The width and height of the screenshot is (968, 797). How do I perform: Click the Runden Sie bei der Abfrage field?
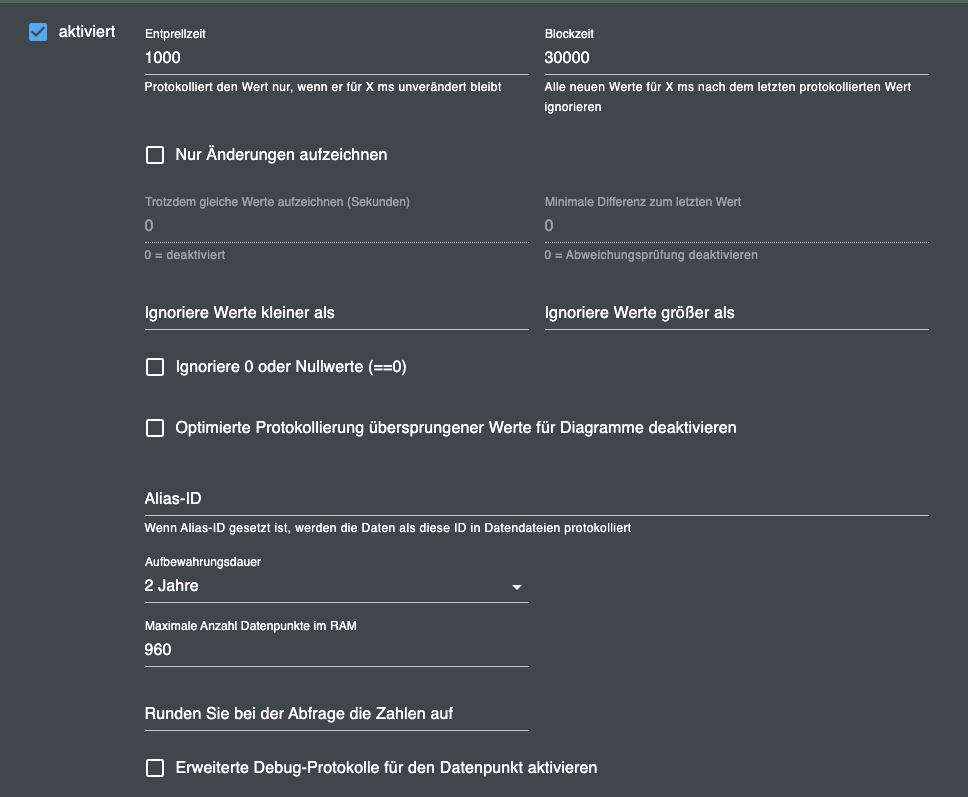pyautogui.click(x=336, y=714)
